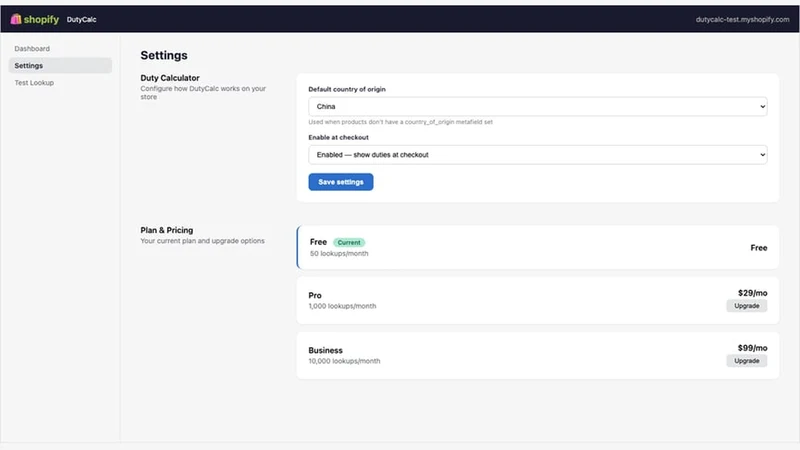
Task: Click the 10,000 lookups/month text
Action: tap(344, 361)
